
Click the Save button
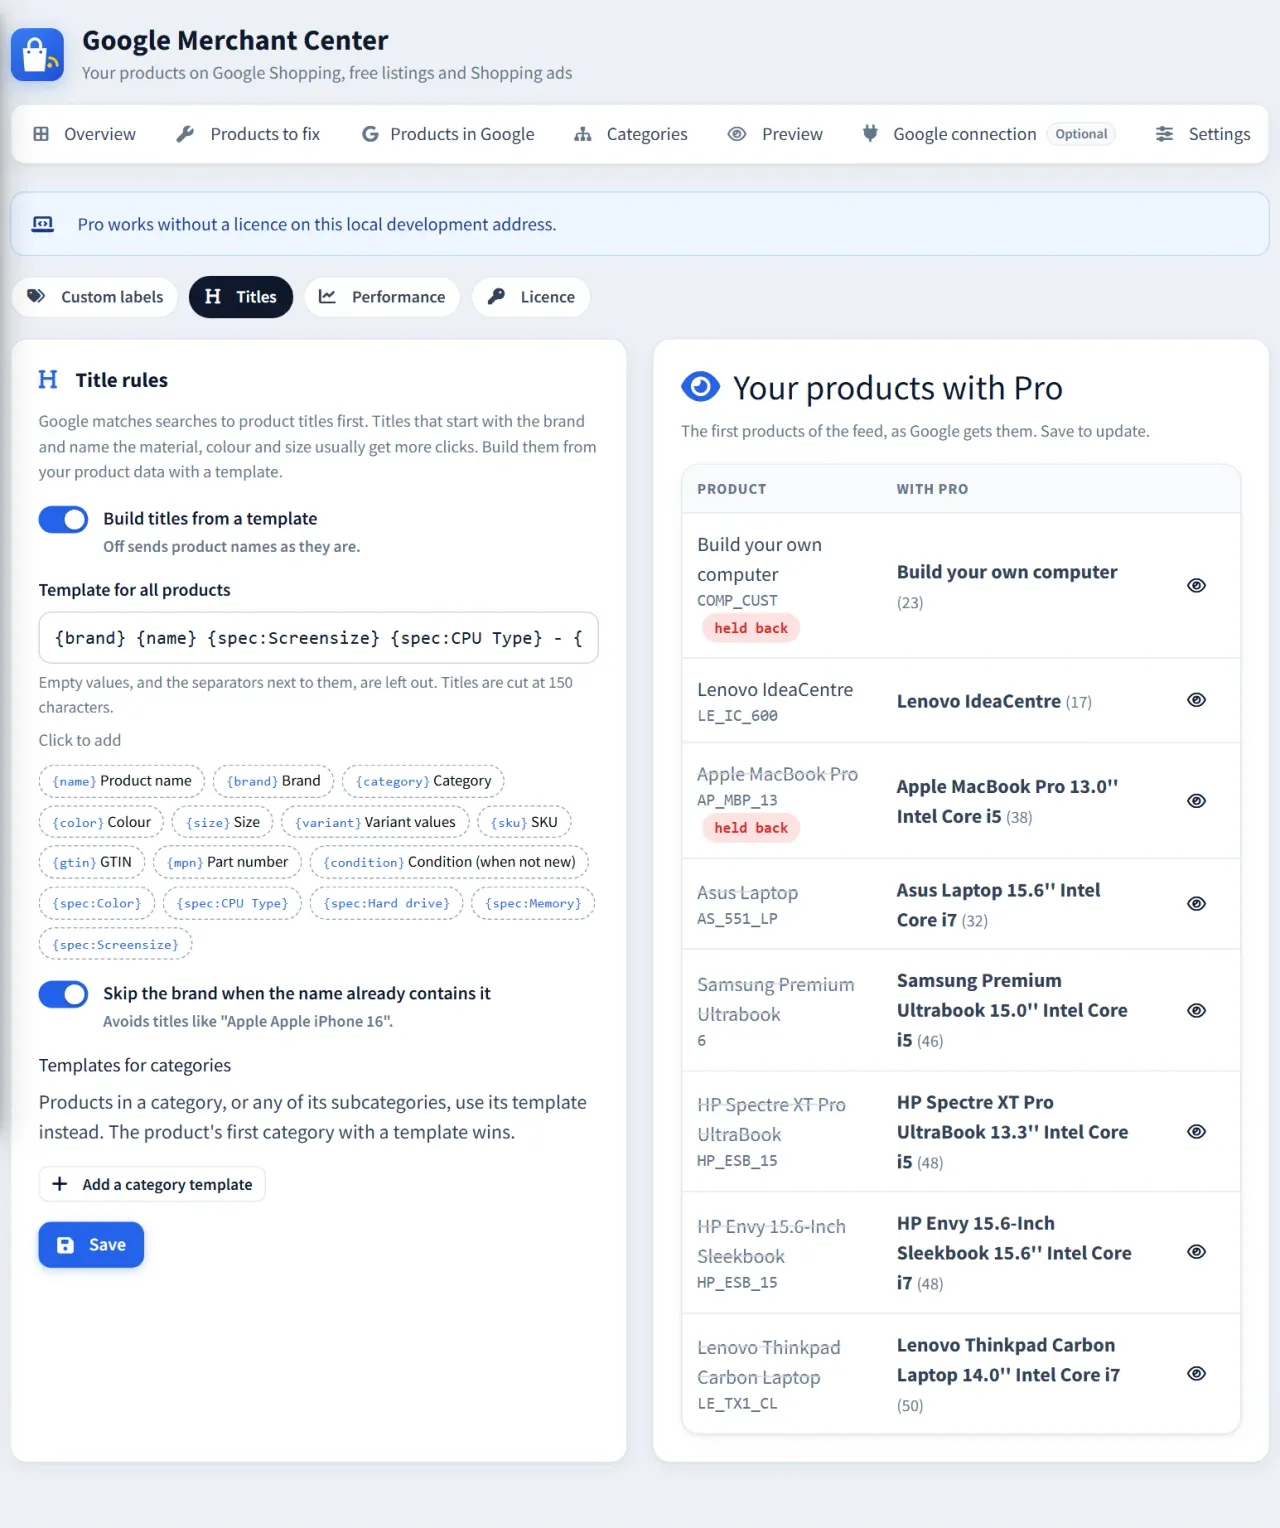point(91,1245)
